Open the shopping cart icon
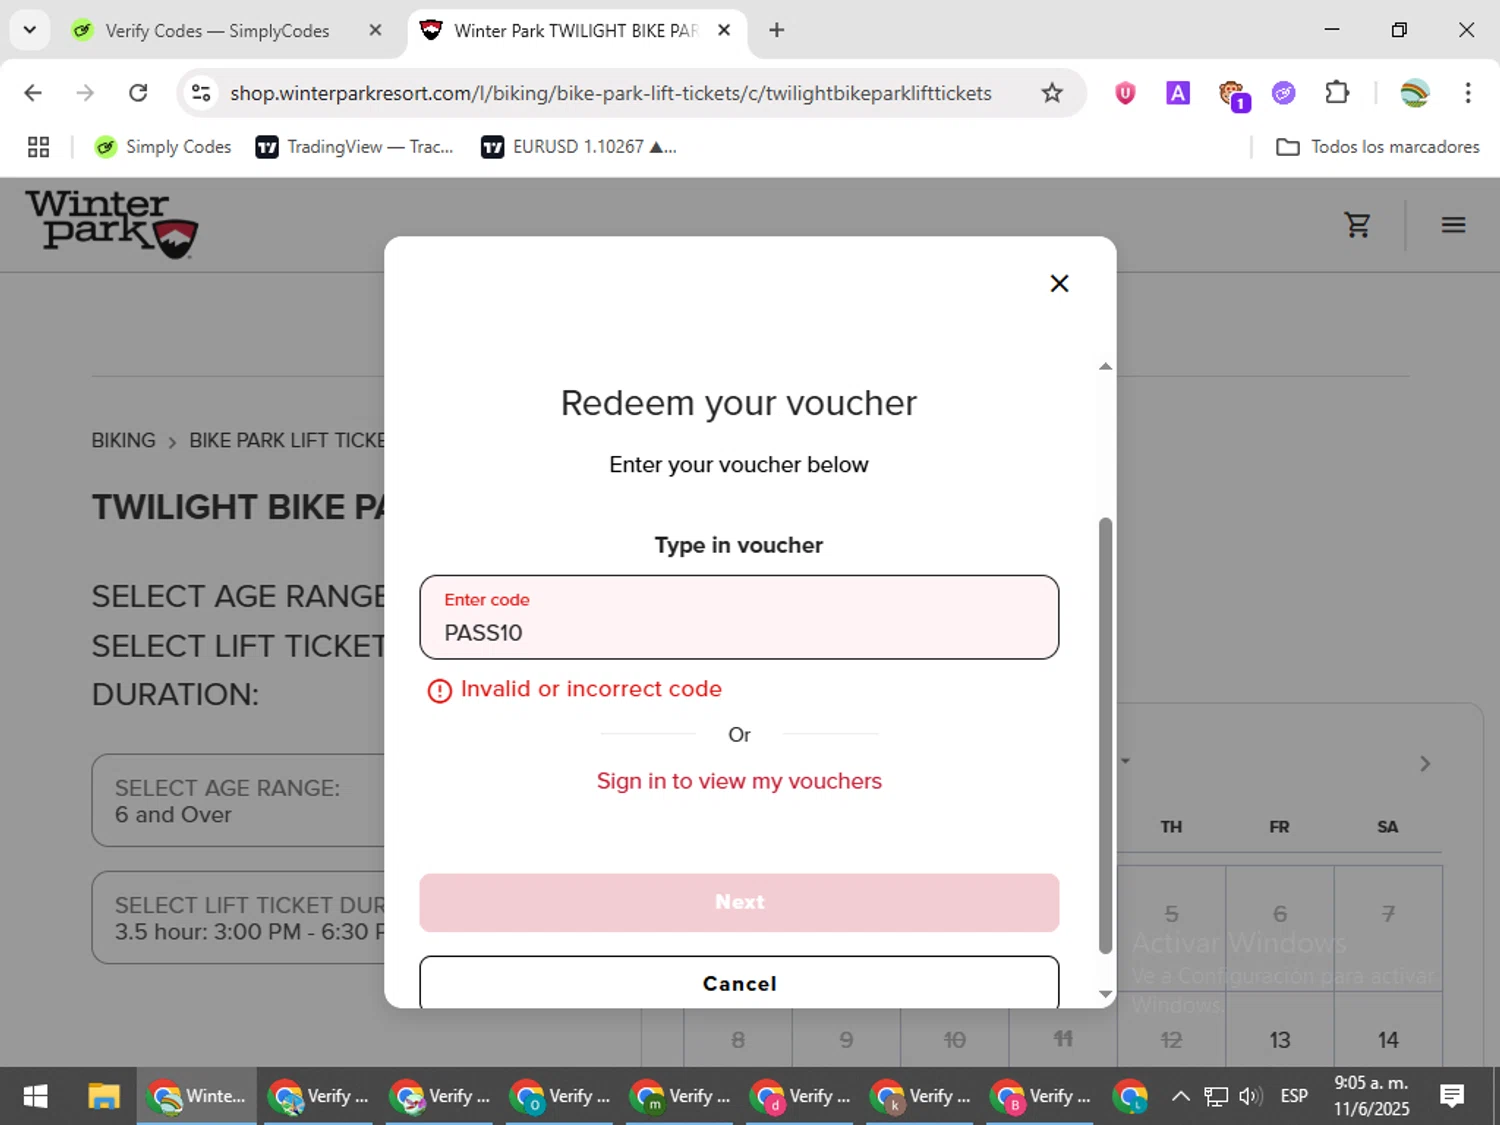 (x=1357, y=225)
